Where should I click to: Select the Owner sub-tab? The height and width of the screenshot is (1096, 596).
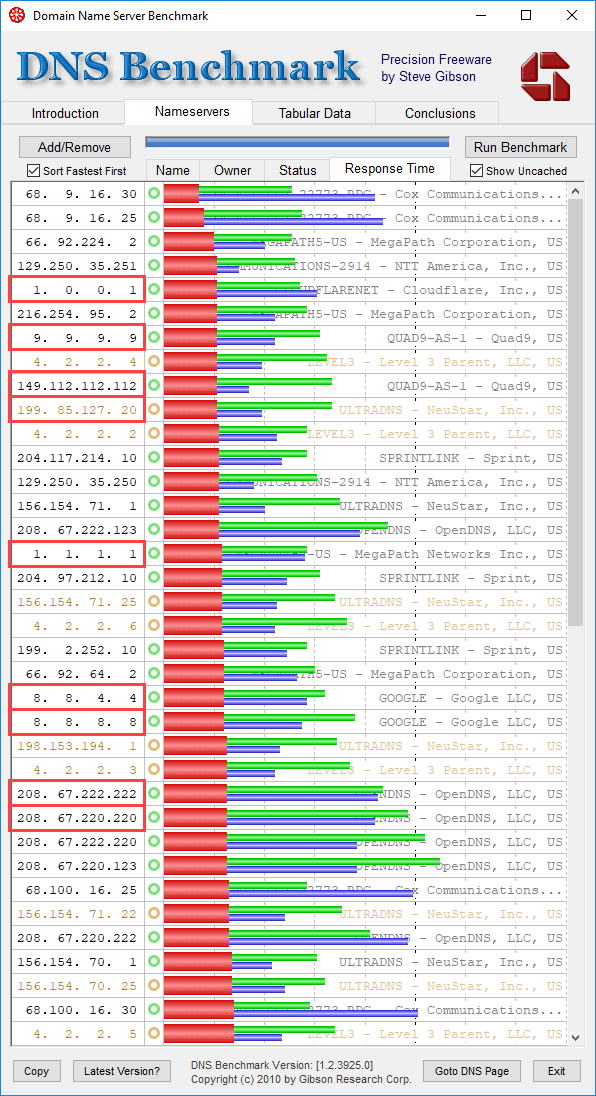tap(233, 170)
